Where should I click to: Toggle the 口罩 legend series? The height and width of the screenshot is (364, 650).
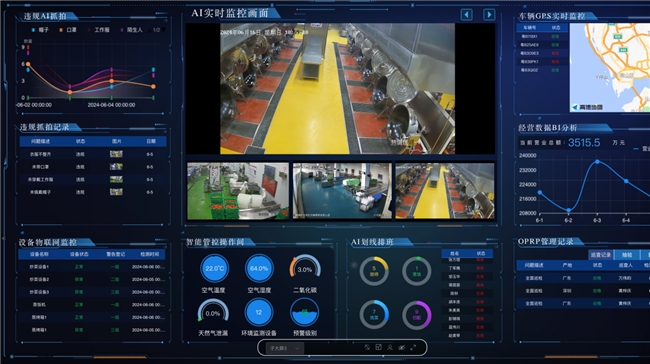(x=68, y=30)
